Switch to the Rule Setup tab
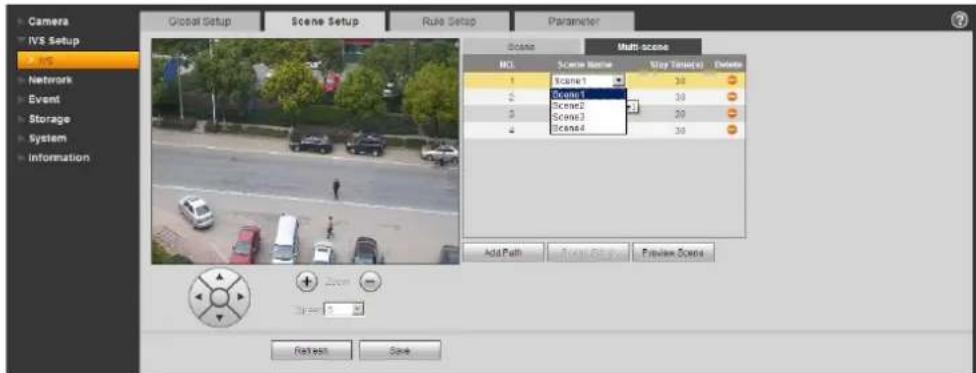 point(449,21)
